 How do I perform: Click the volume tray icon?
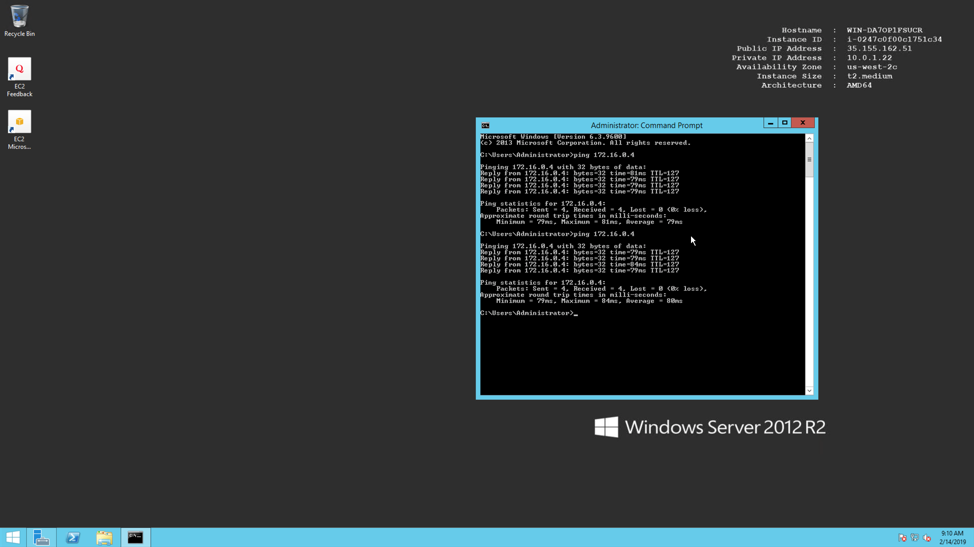(927, 538)
